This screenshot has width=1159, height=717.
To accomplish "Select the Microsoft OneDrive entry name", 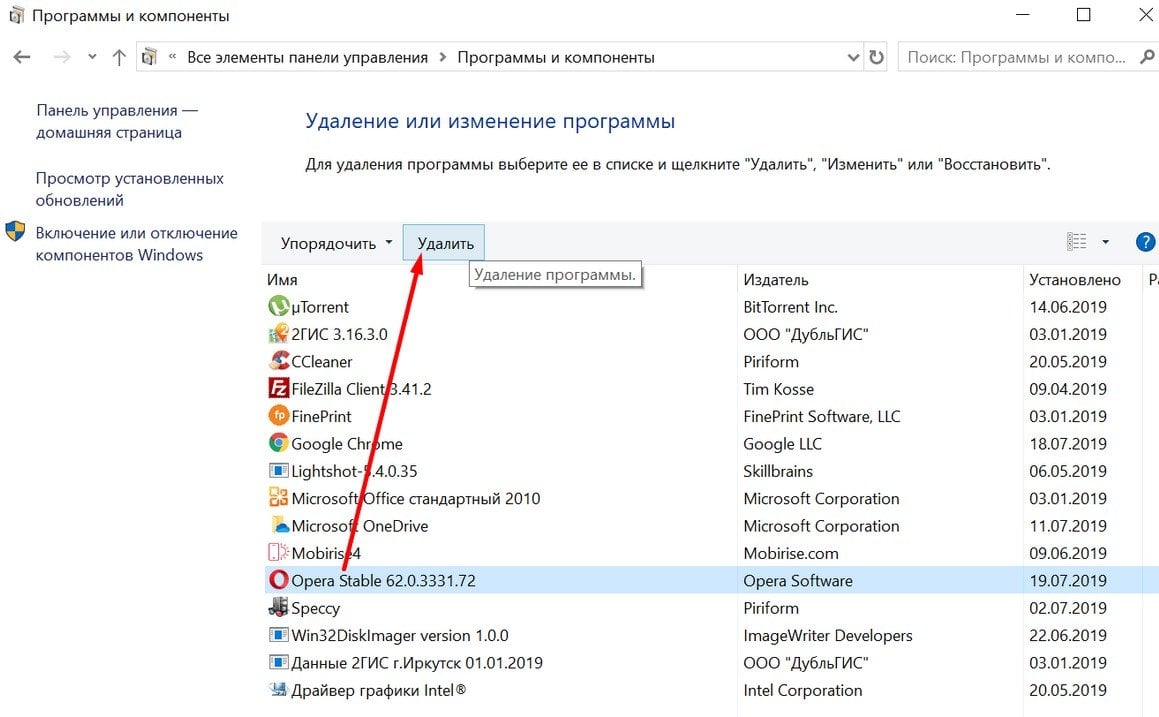I will point(359,525).
